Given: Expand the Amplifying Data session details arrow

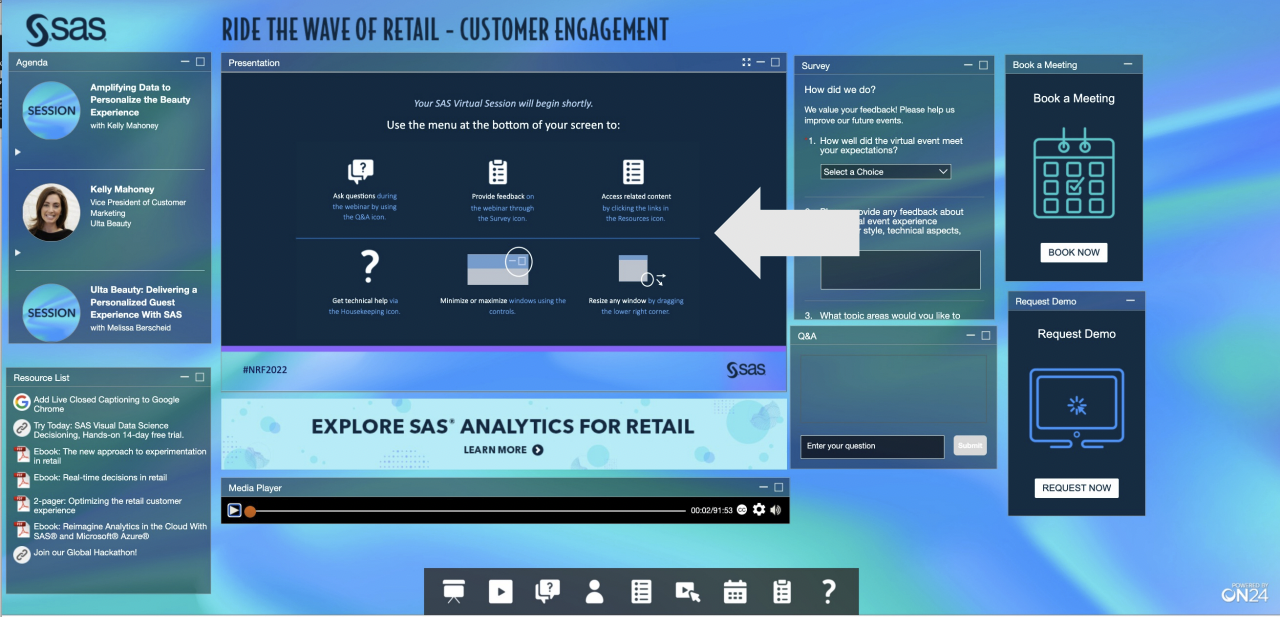Looking at the screenshot, I should coord(17,152).
